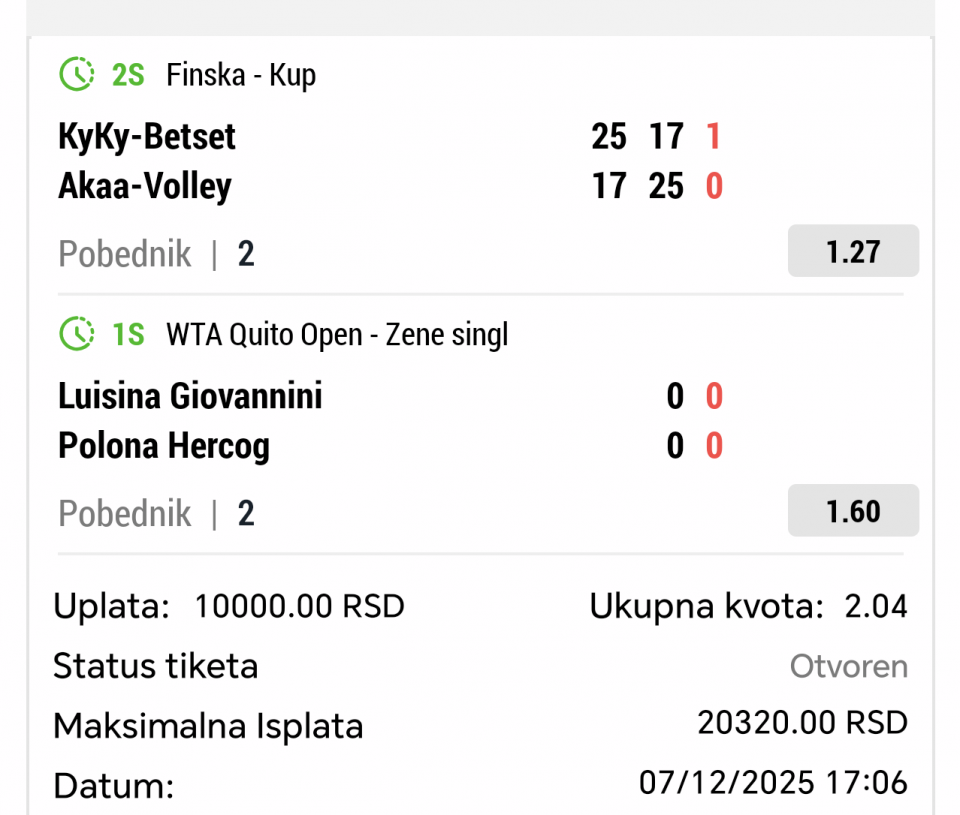Open WTA Quito Open - Zene singl label
This screenshot has height=815, width=960.
[337, 335]
